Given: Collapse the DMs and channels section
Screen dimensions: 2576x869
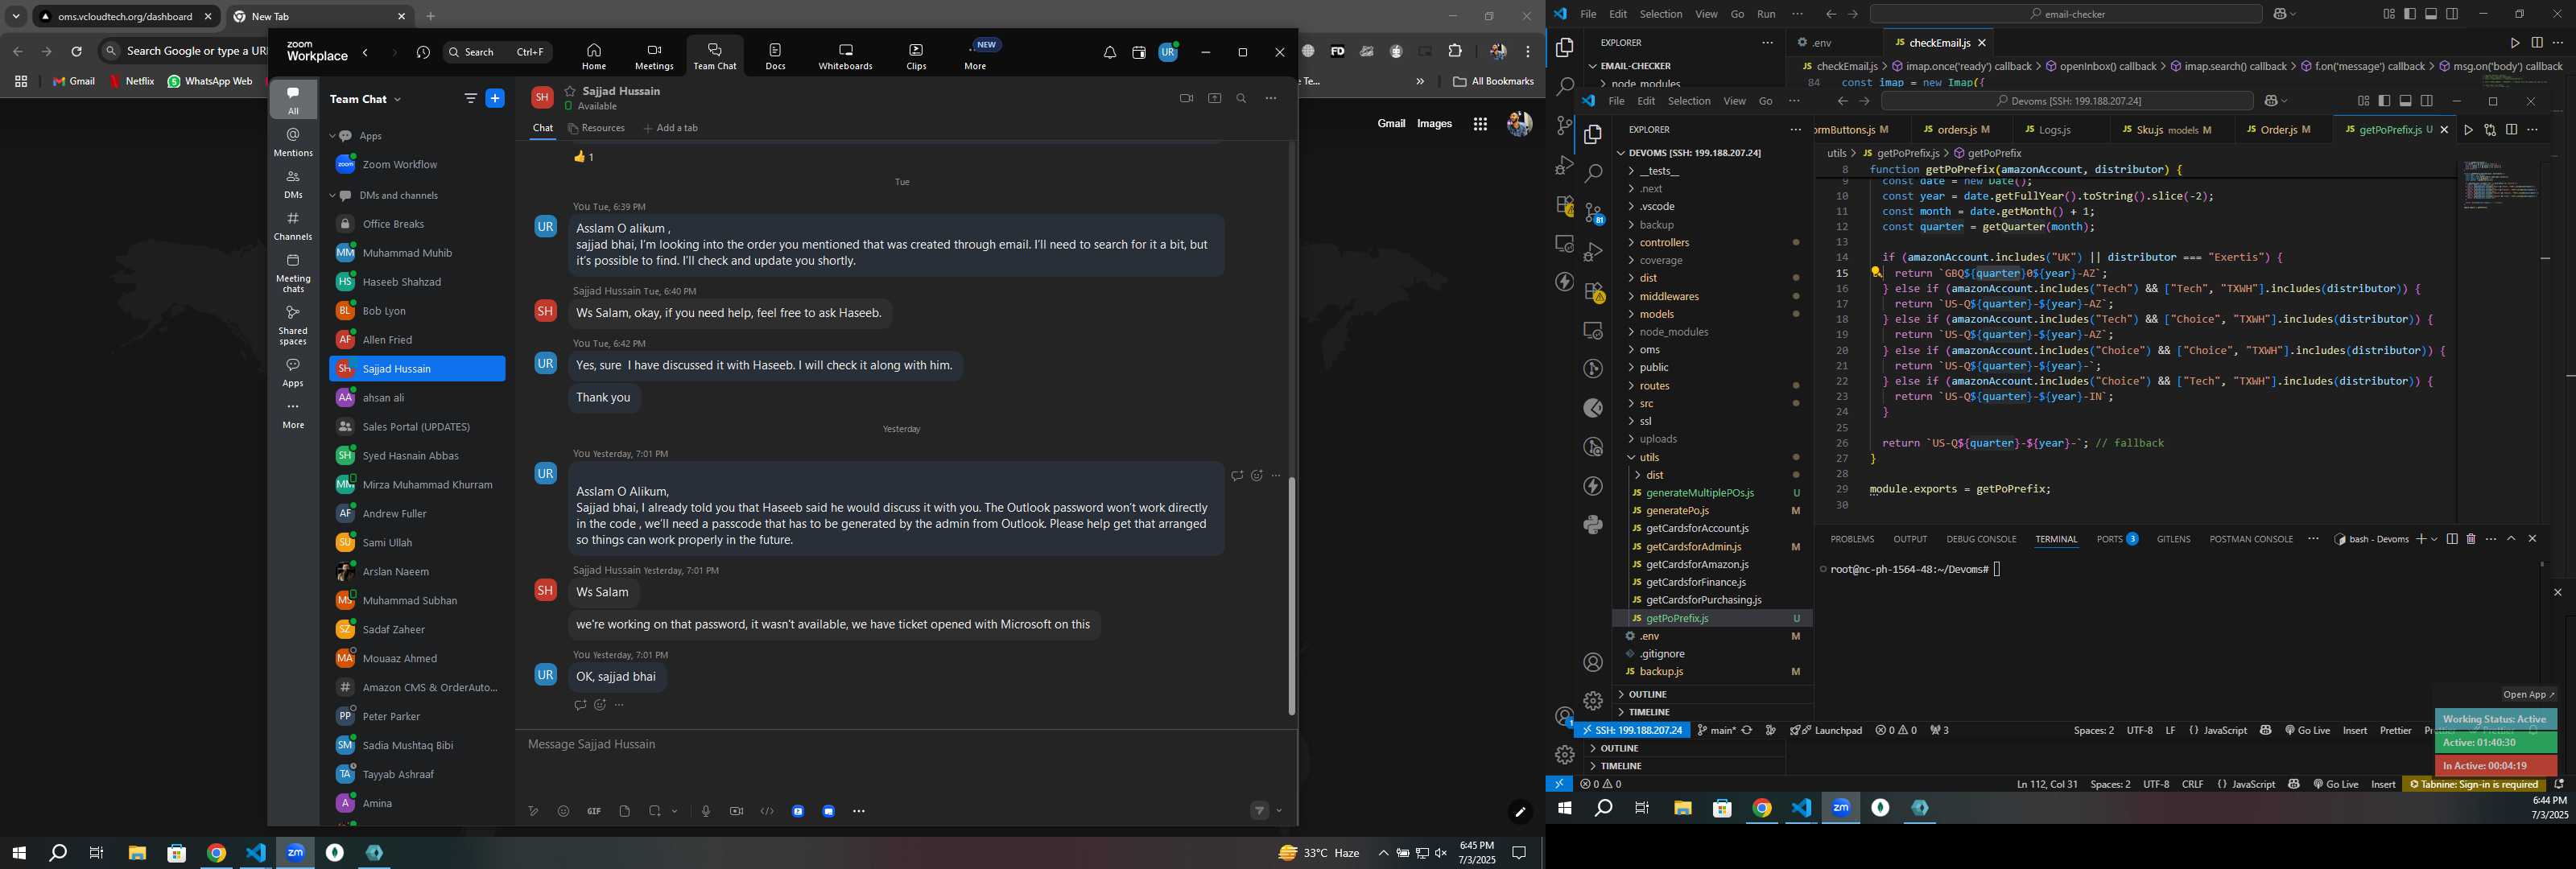Looking at the screenshot, I should (x=332, y=196).
